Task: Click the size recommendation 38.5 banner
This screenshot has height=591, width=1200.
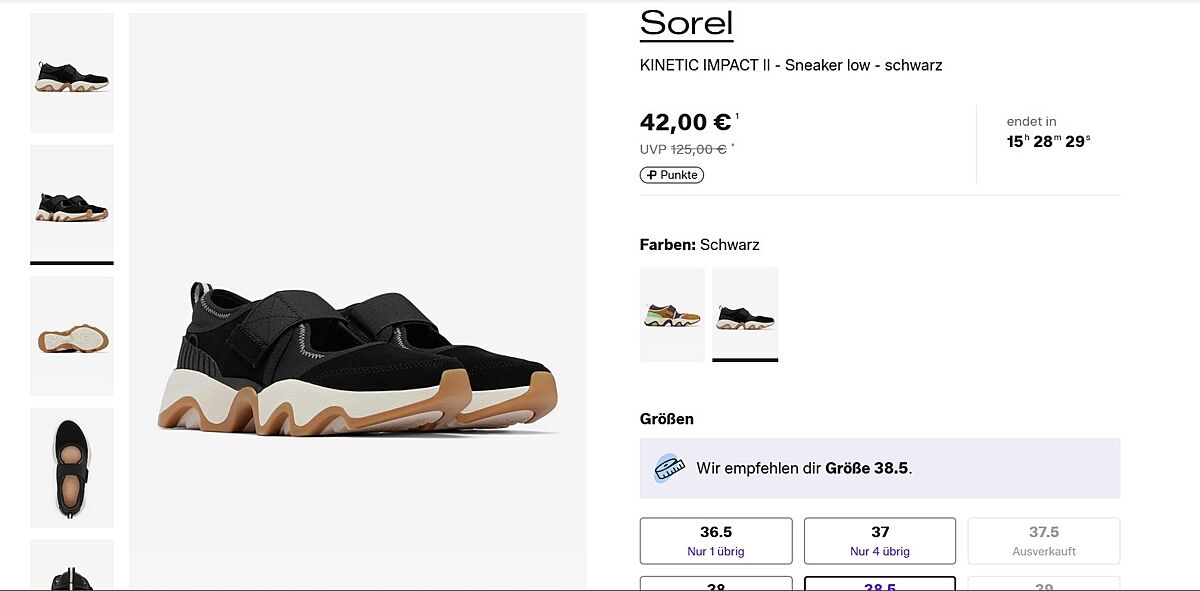Action: pos(880,468)
